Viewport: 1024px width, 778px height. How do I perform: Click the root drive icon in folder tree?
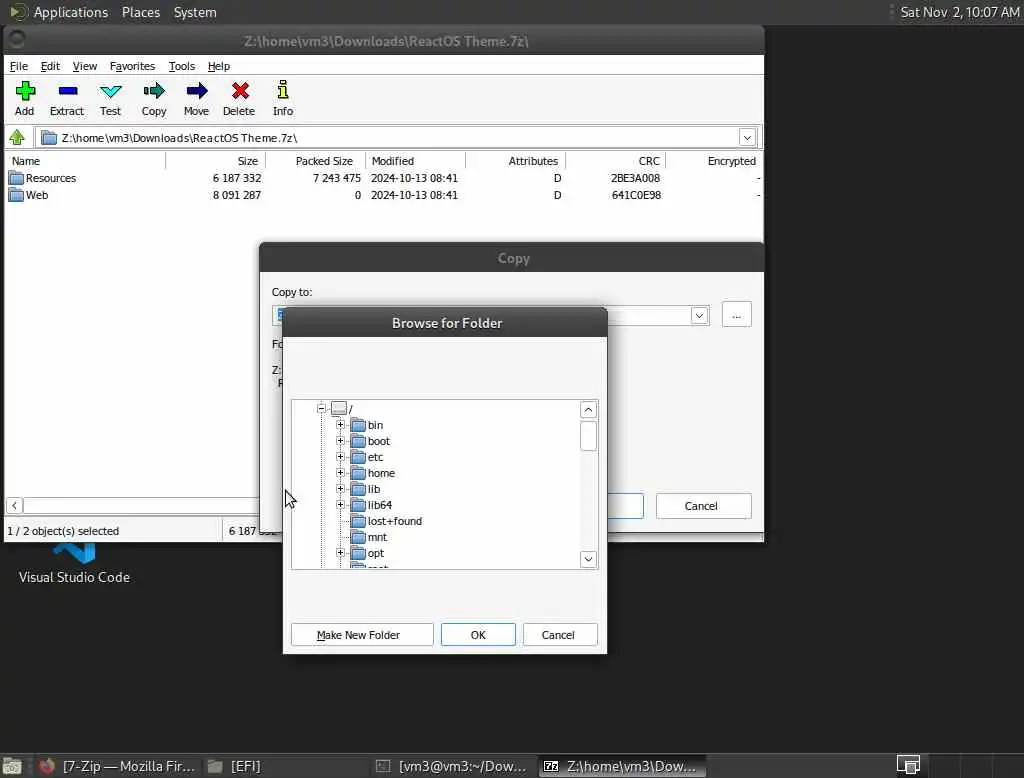[x=338, y=408]
